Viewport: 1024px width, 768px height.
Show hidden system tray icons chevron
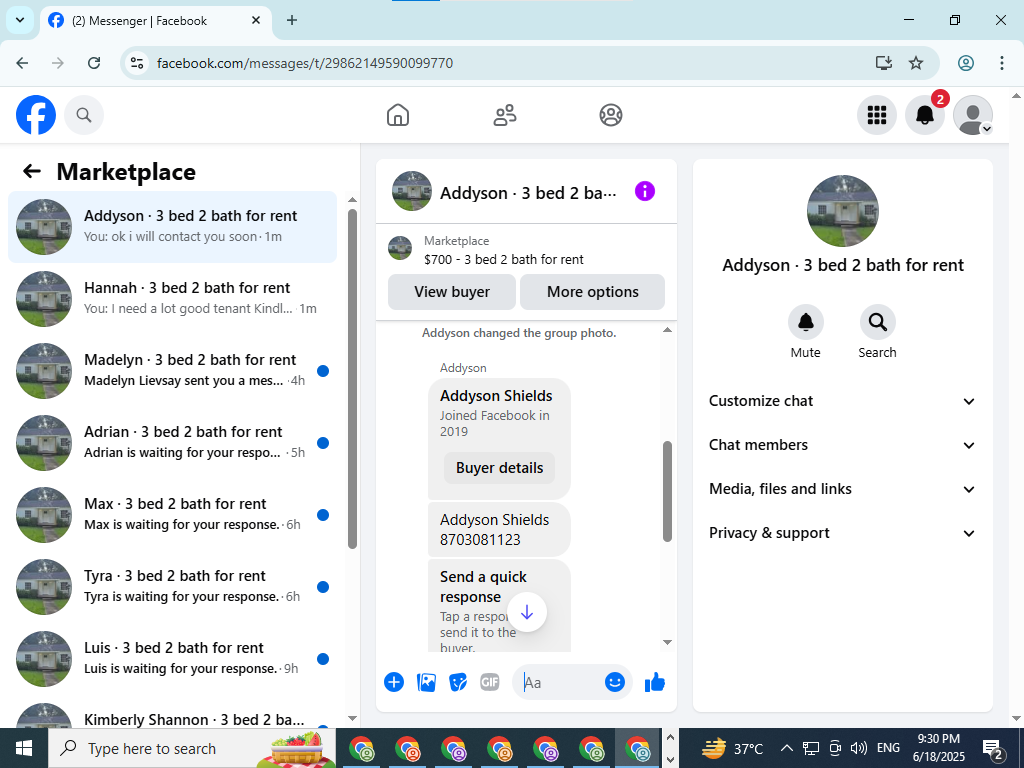[787, 748]
